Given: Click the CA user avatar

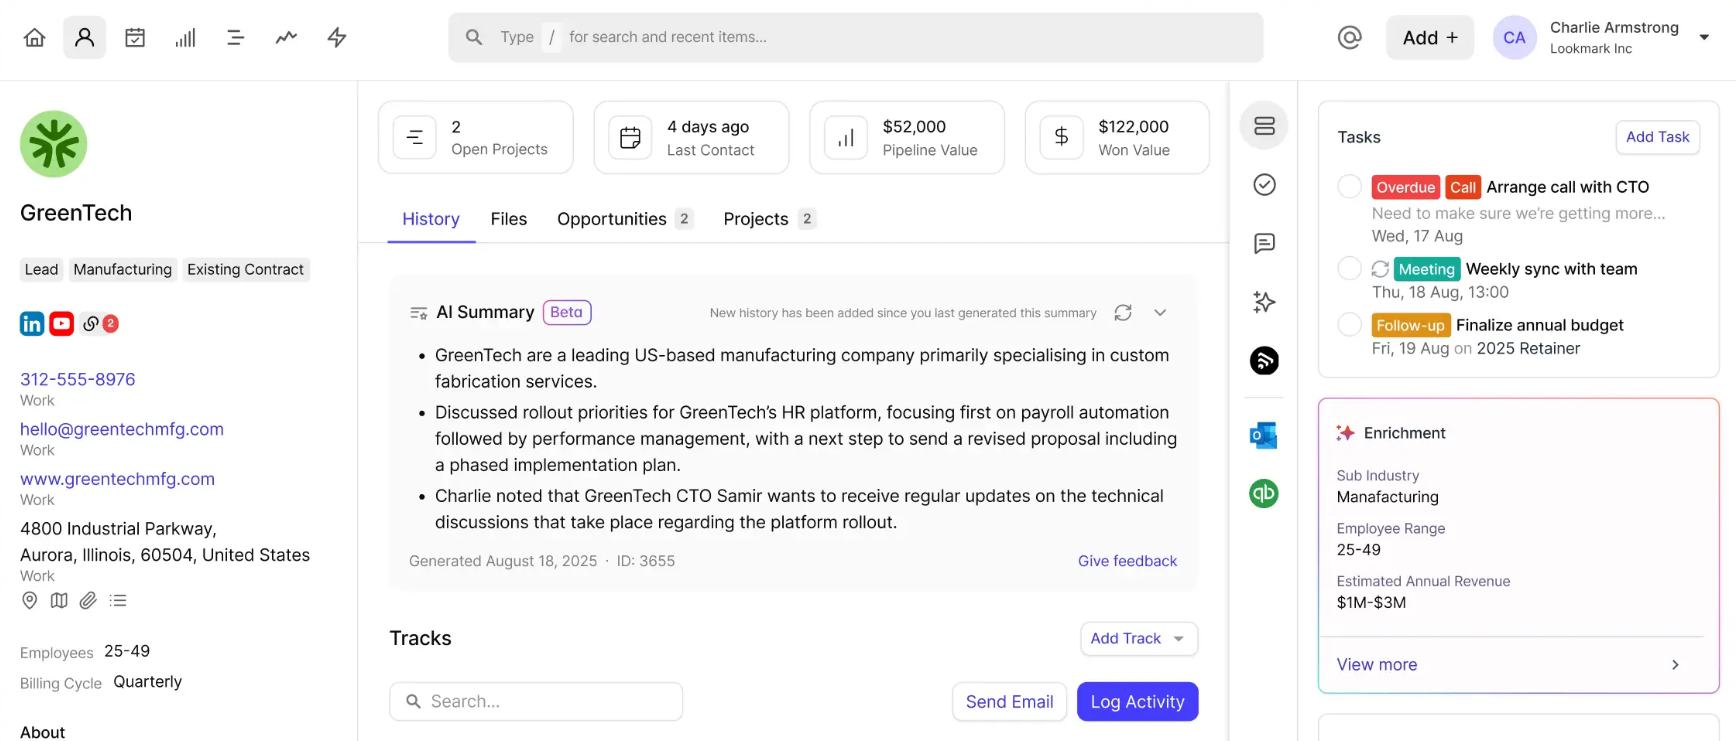Looking at the screenshot, I should pyautogui.click(x=1514, y=37).
